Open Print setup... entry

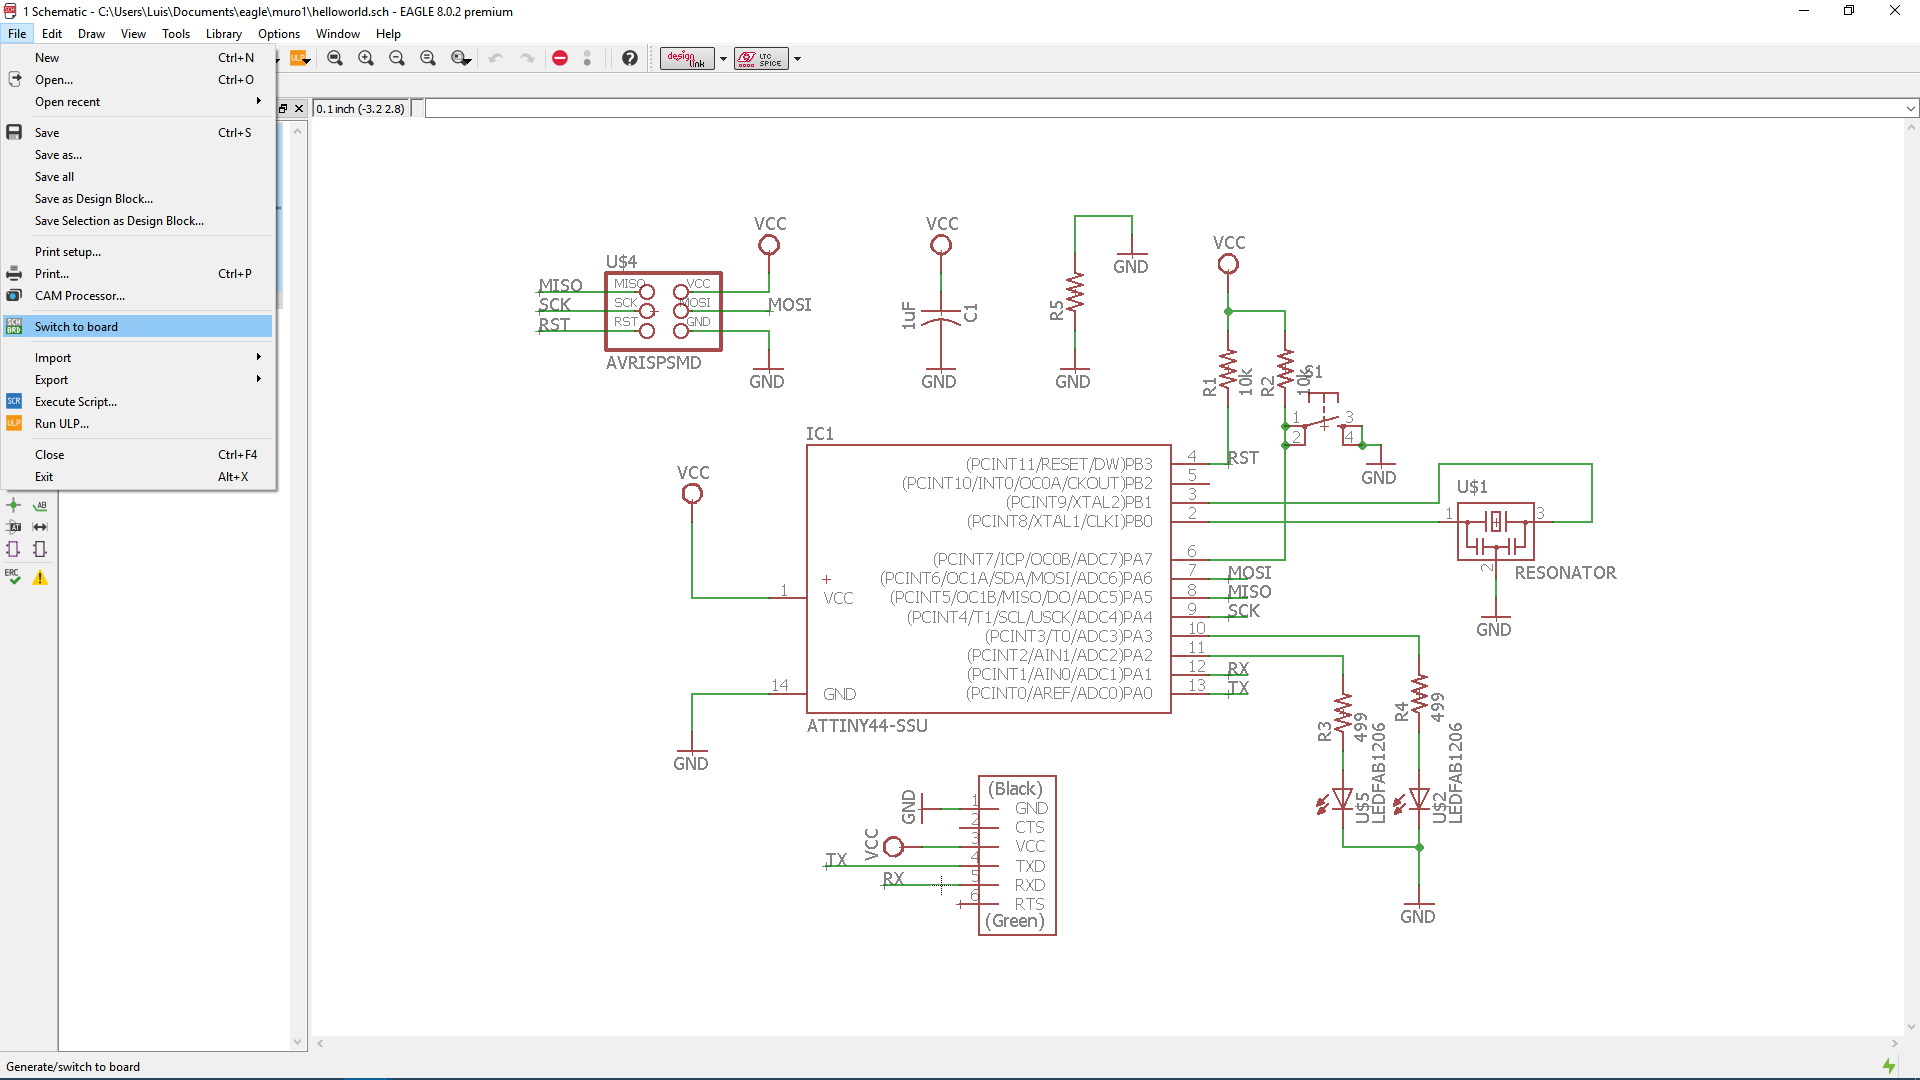coord(138,251)
